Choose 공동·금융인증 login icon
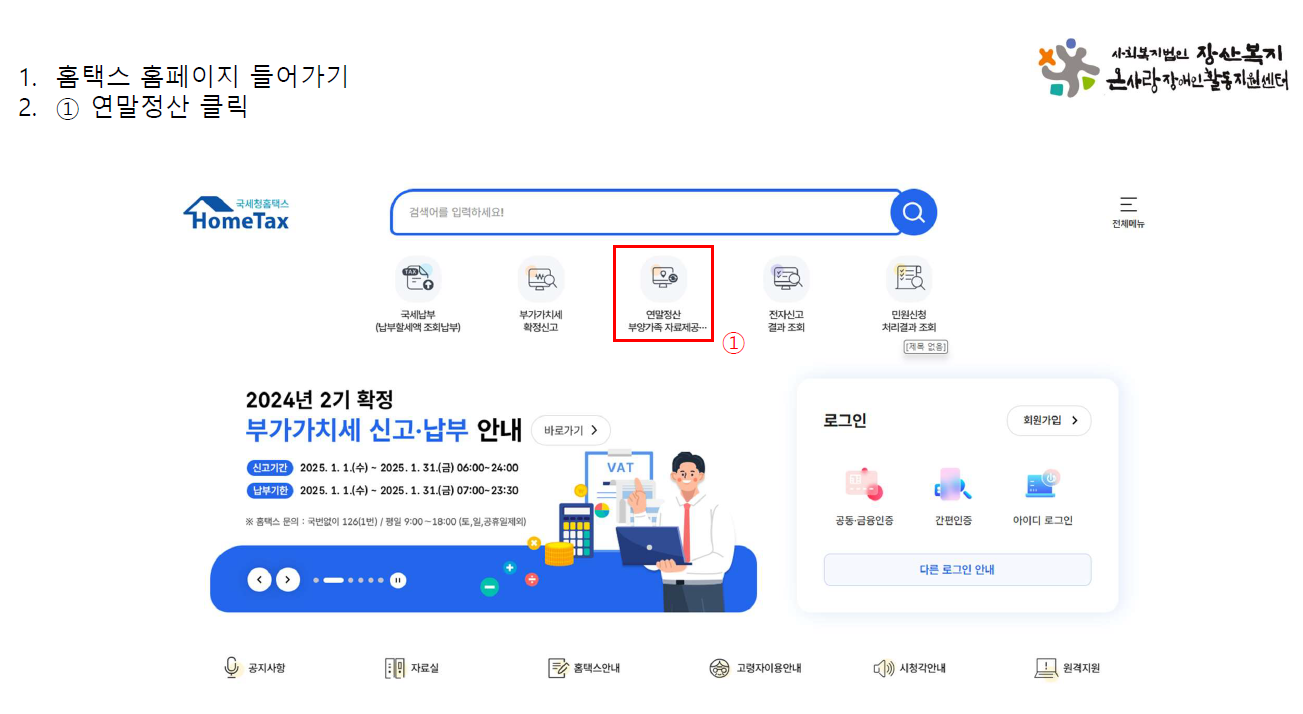This screenshot has width=1303, height=714. click(x=864, y=485)
